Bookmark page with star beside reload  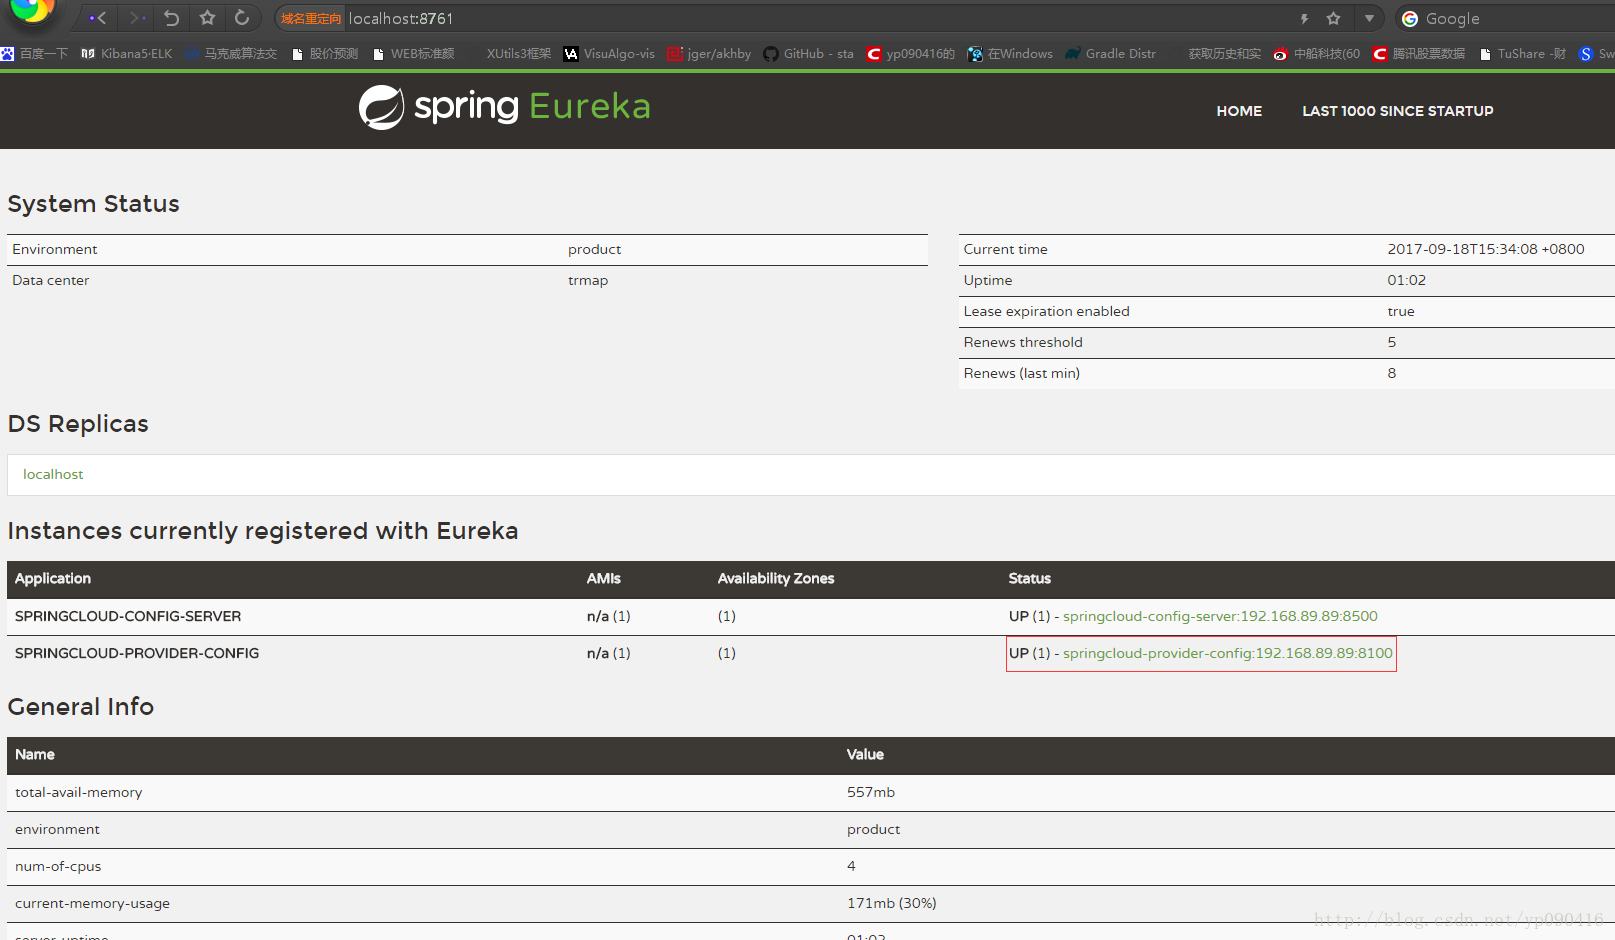point(207,18)
